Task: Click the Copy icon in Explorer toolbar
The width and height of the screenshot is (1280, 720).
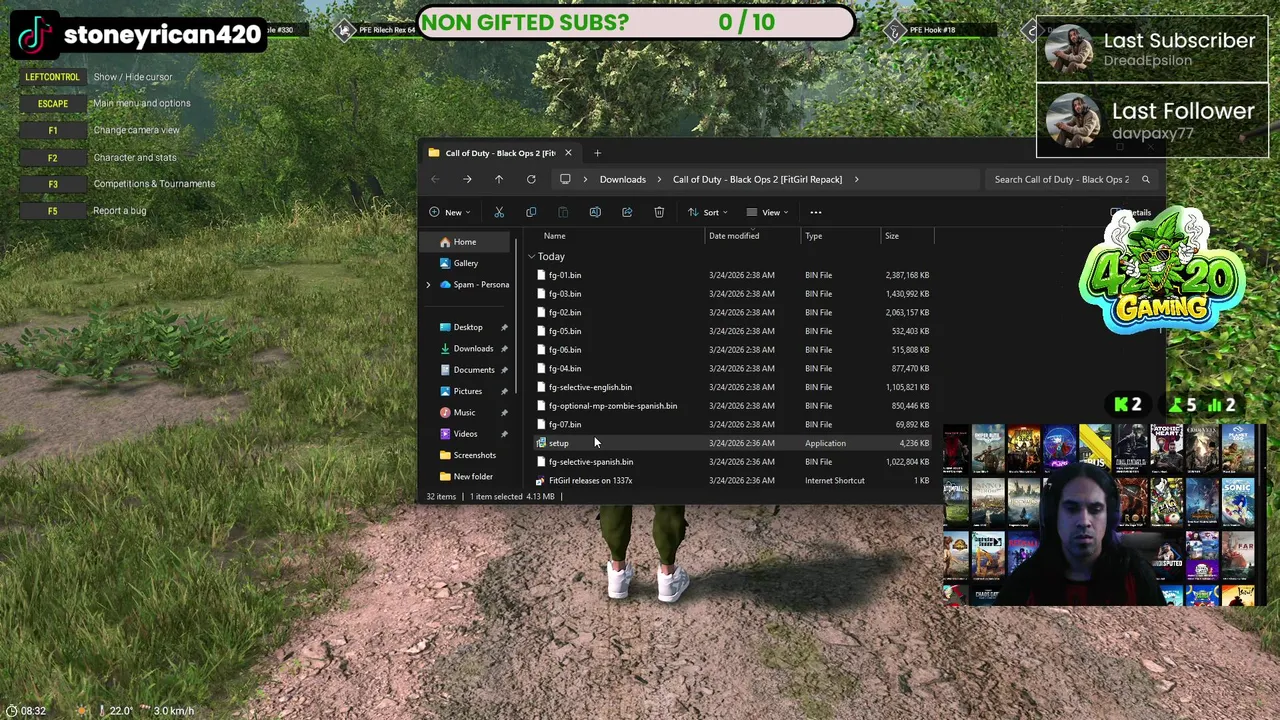Action: (x=531, y=212)
